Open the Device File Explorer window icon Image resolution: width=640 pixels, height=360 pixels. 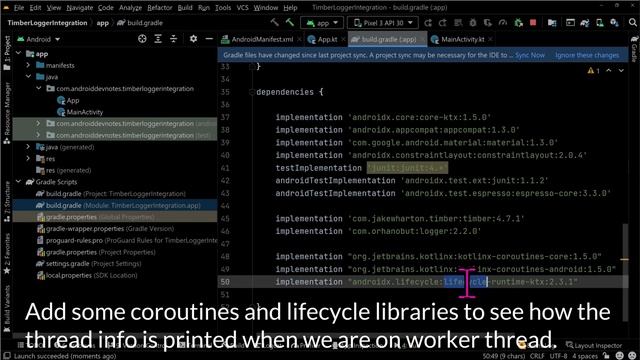point(570,23)
